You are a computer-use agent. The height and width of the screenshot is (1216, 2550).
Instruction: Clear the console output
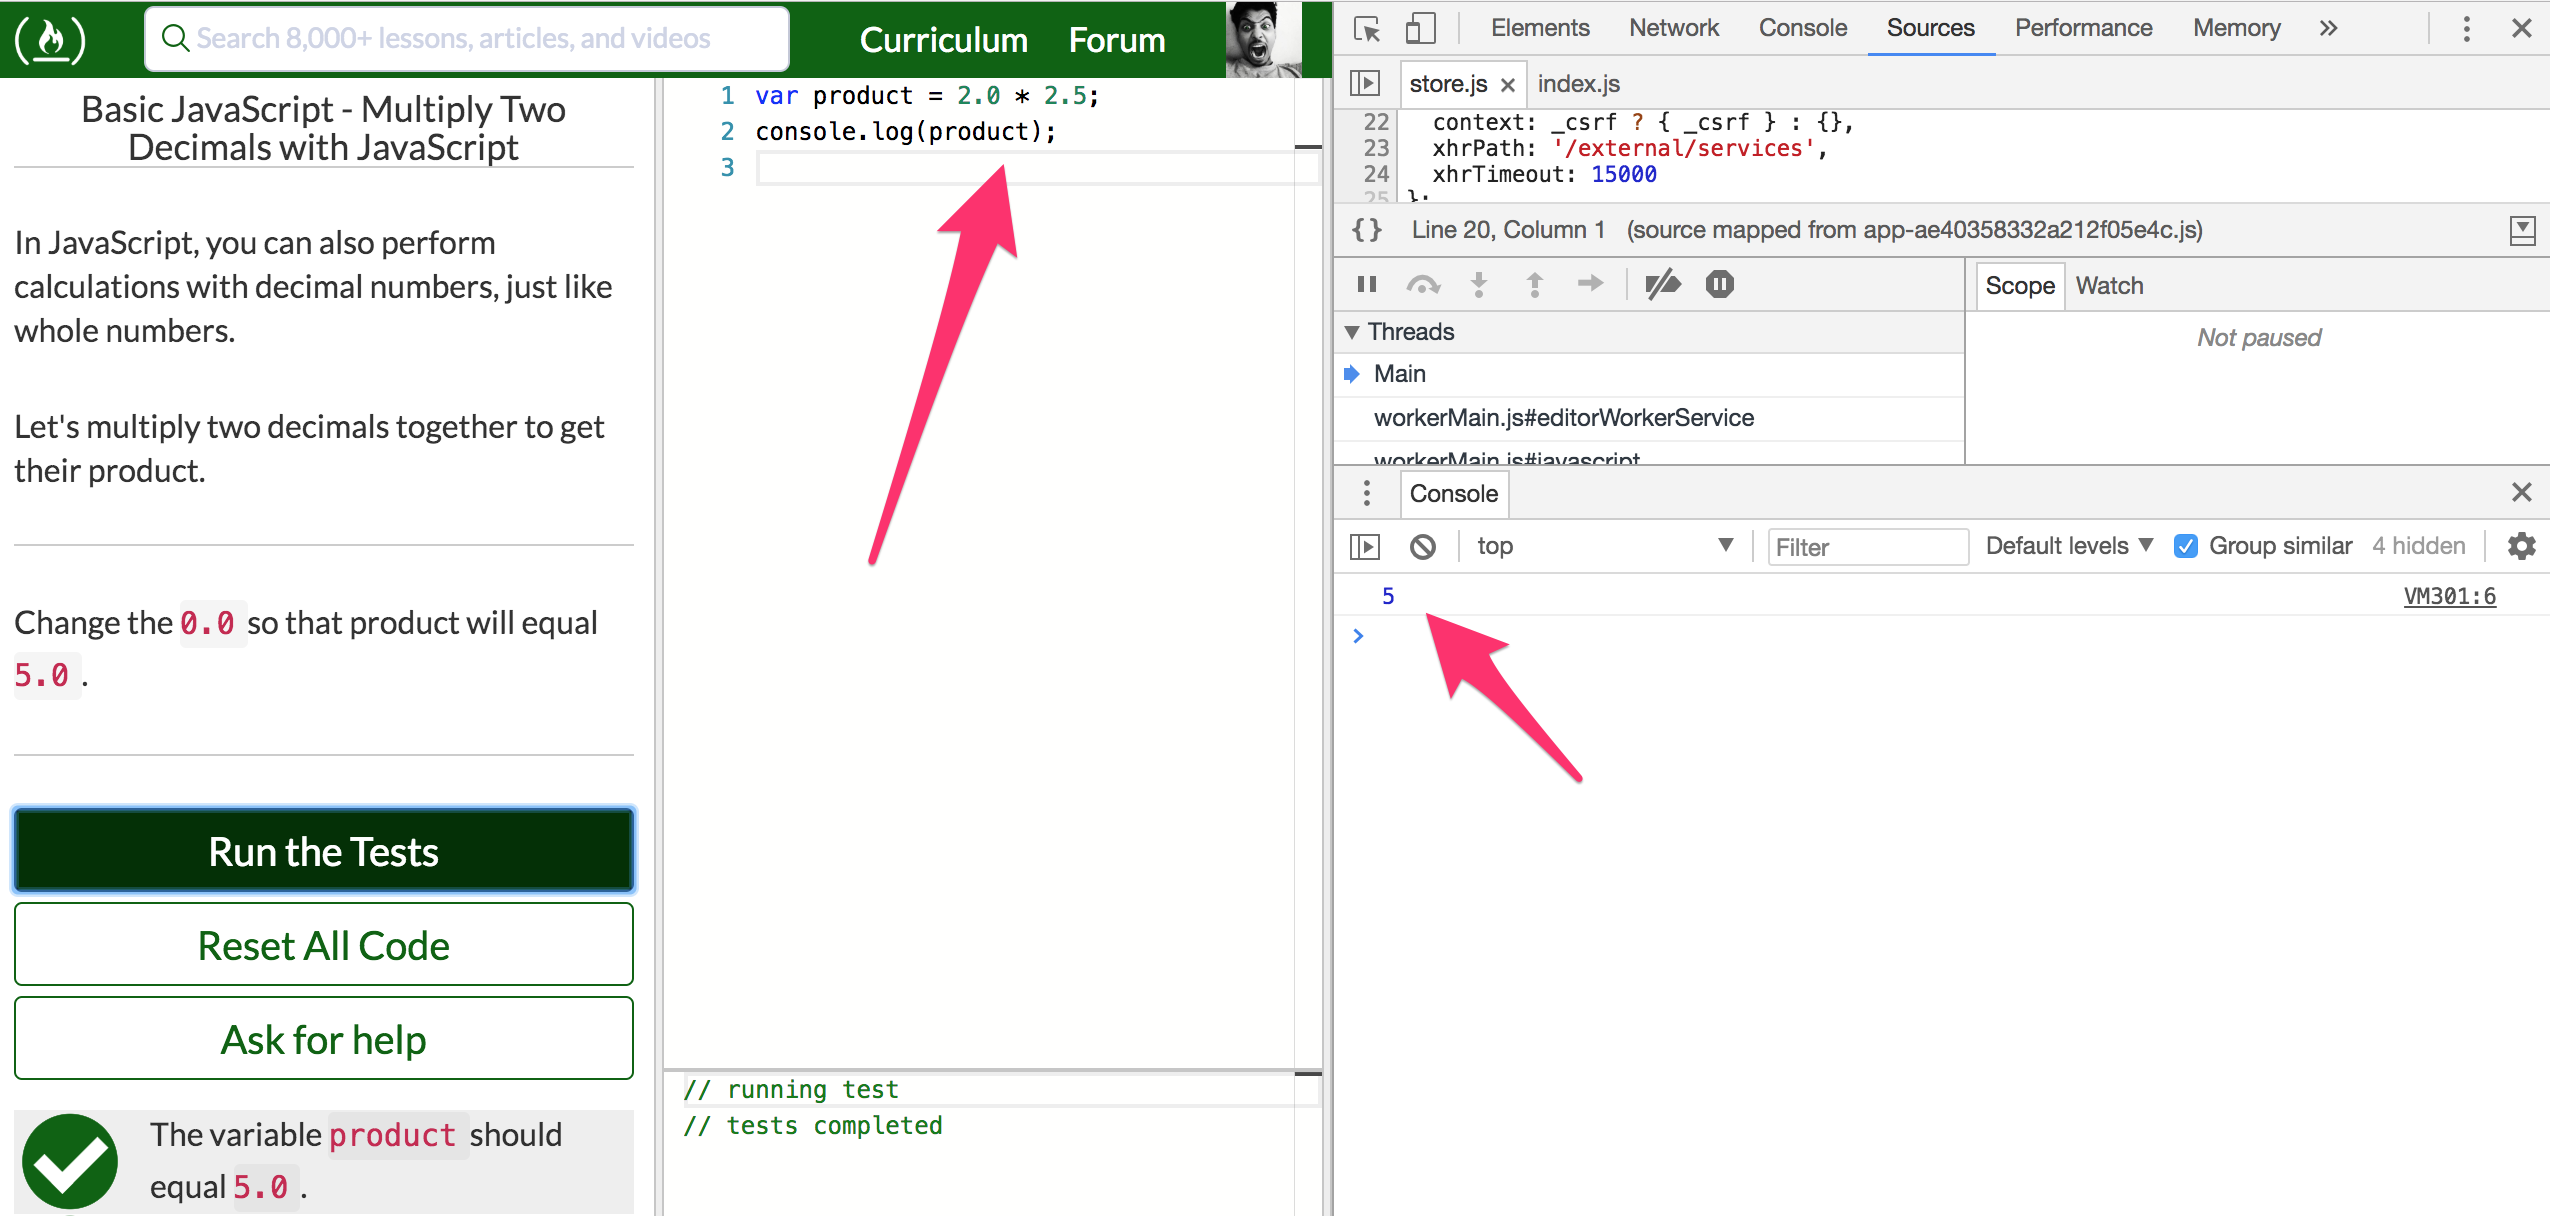tap(1422, 547)
